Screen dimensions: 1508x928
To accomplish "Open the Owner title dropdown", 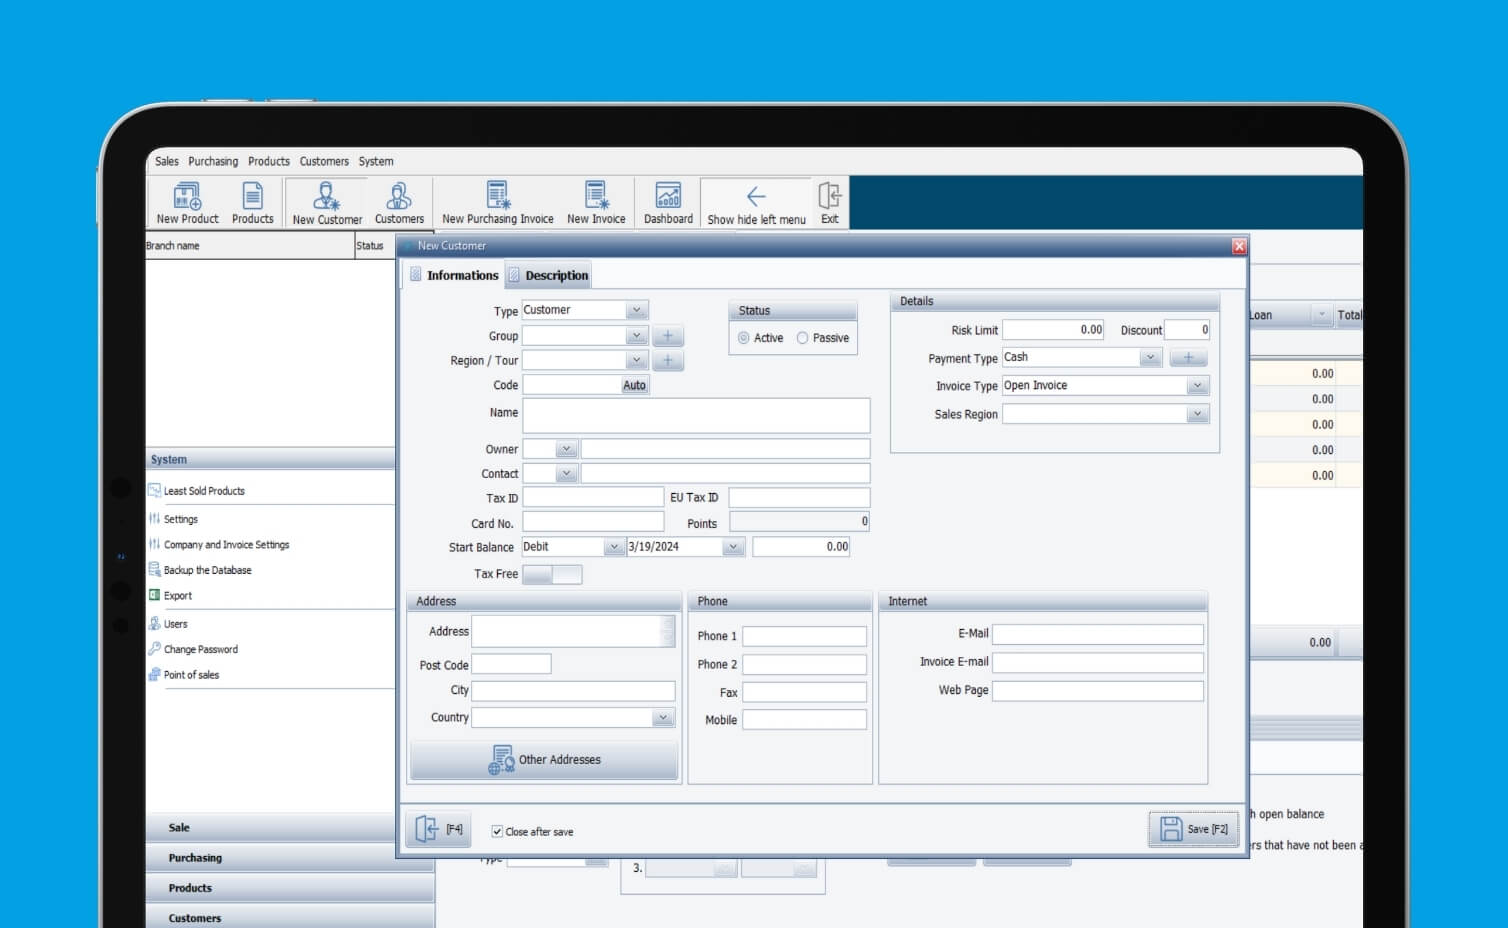I will tap(566, 449).
